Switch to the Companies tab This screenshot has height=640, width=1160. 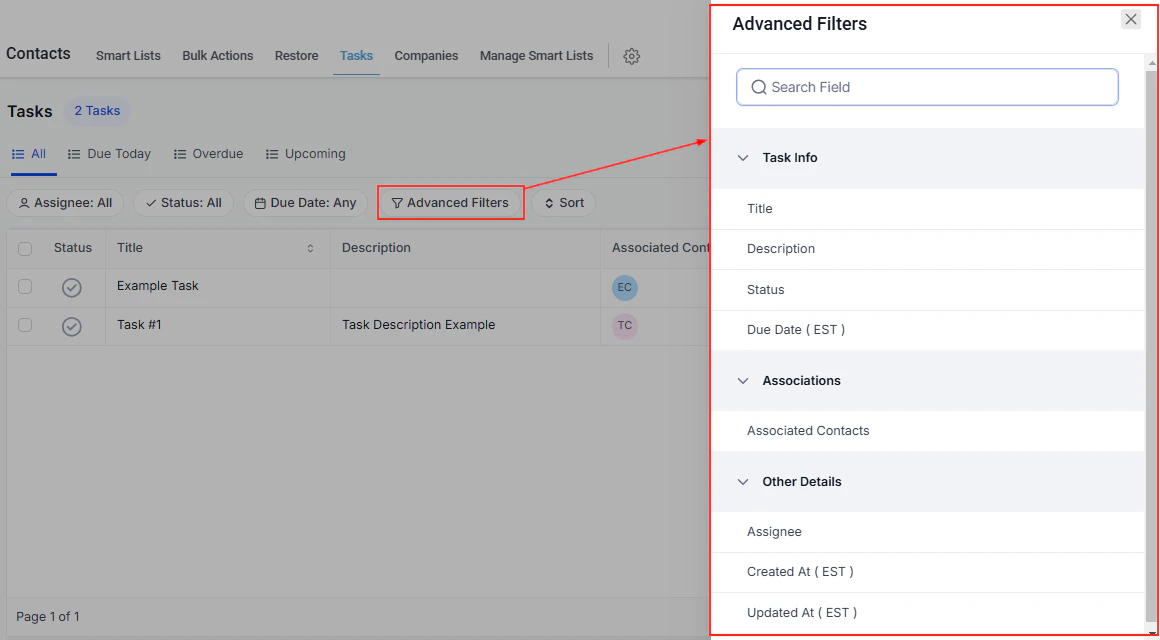coord(426,56)
